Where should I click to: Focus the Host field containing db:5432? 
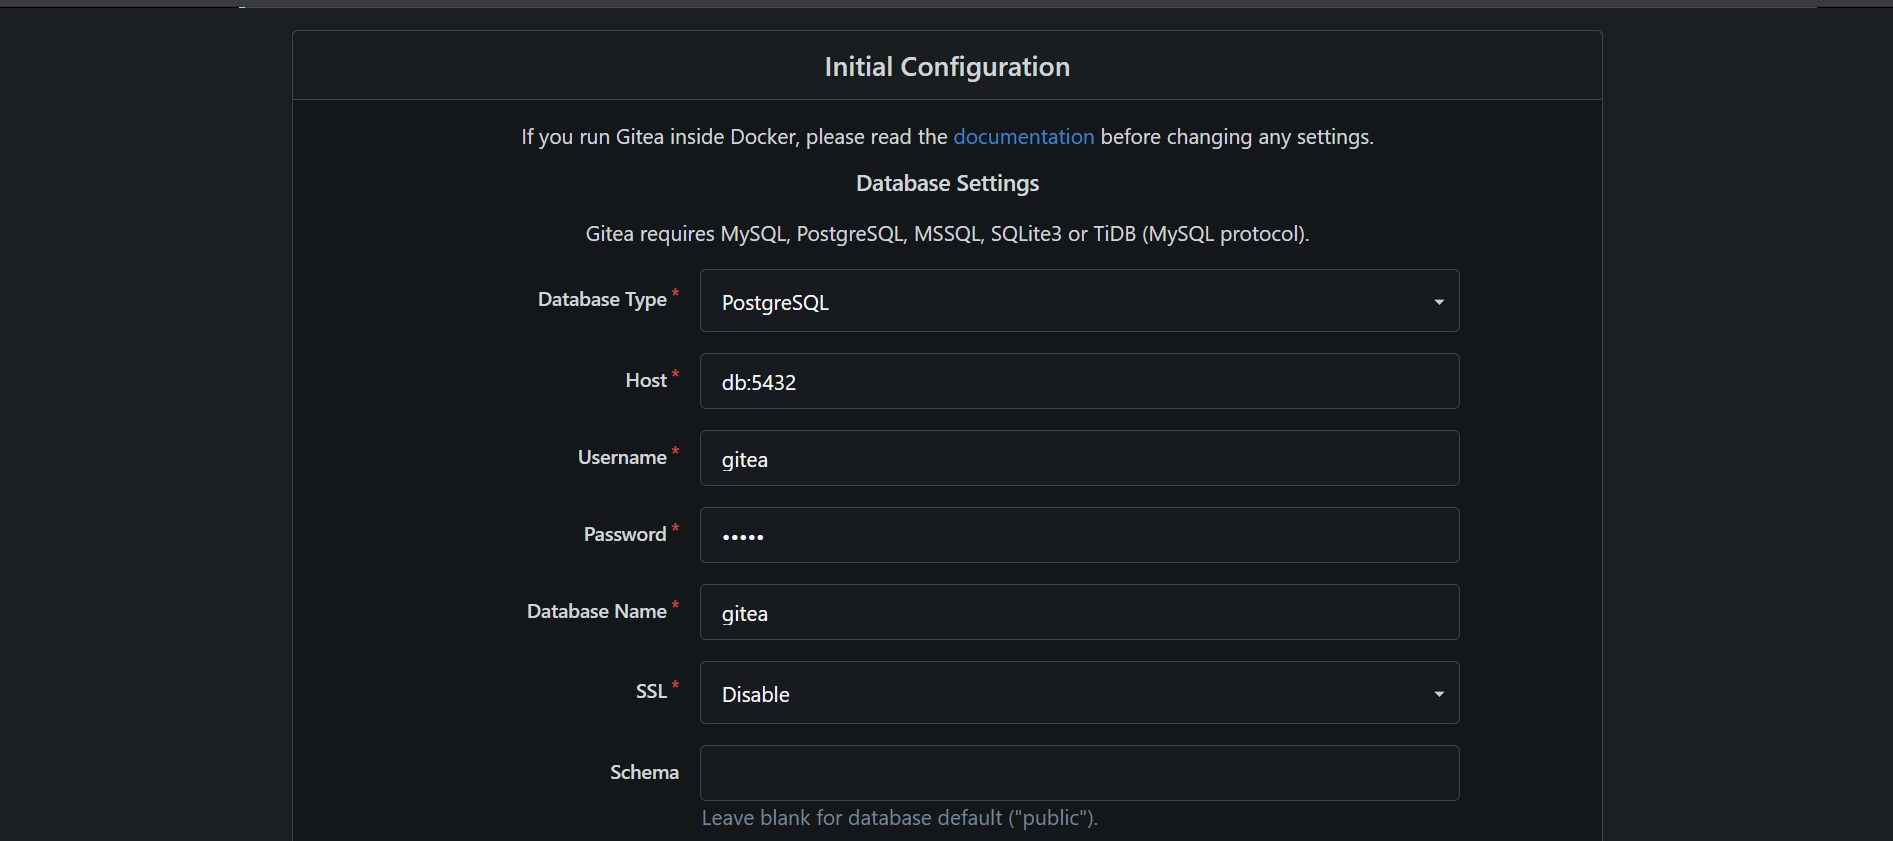coord(1078,381)
